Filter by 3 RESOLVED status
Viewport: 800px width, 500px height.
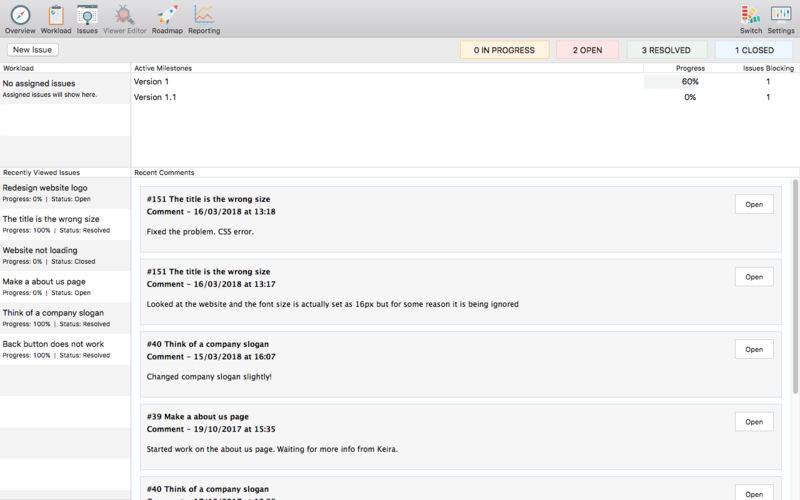tap(666, 50)
